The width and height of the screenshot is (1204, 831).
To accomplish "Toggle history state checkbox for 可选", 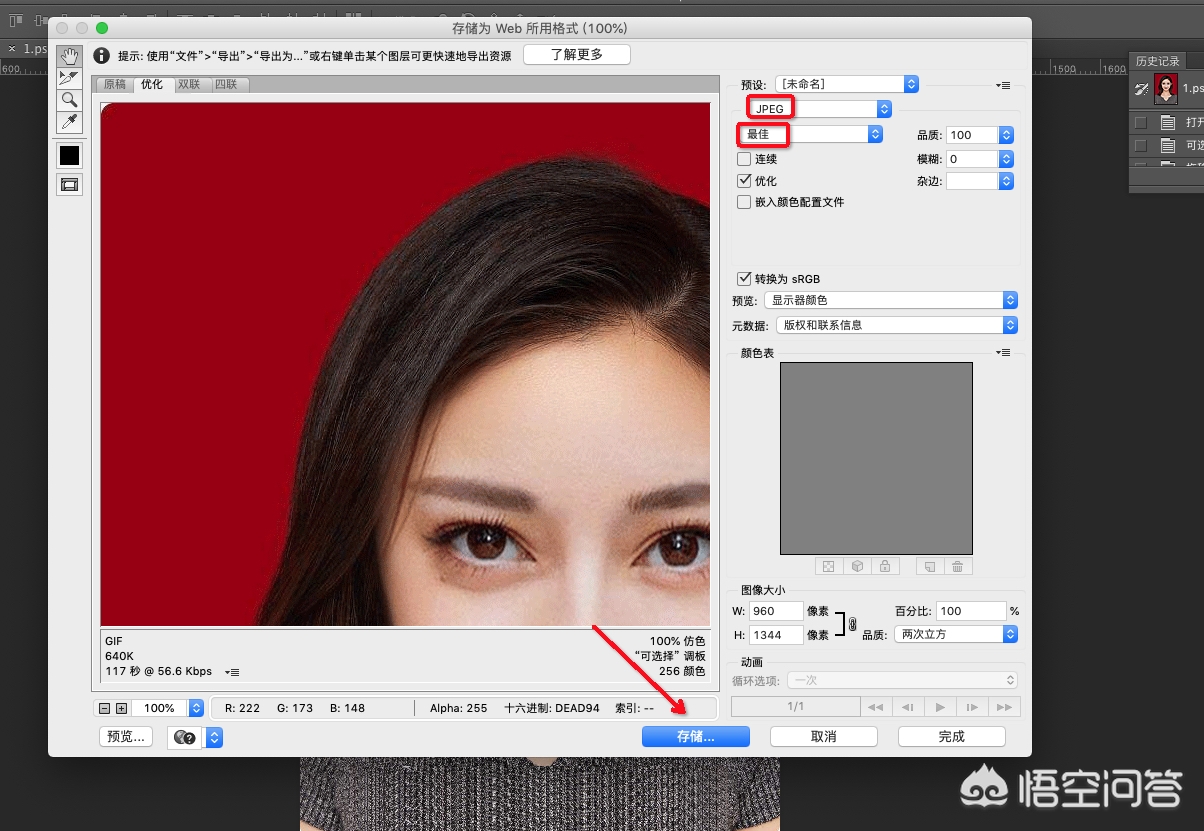I will point(1140,146).
